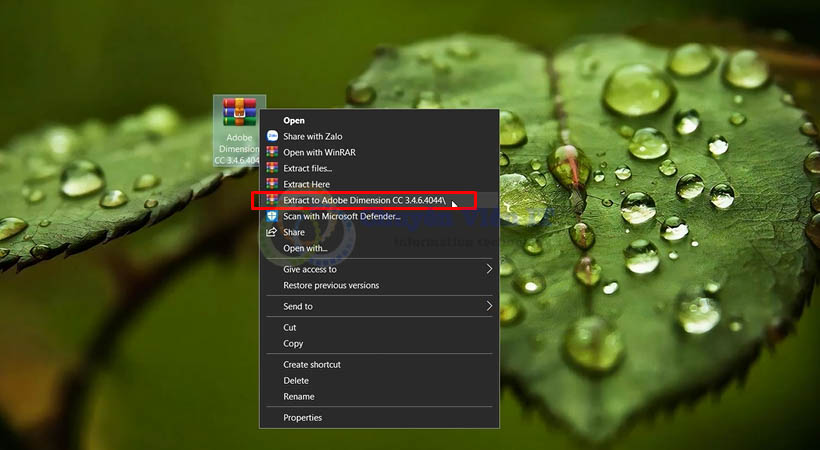820x450 pixels.
Task: Click the WinRAR icon beside Extract Here
Action: click(272, 184)
